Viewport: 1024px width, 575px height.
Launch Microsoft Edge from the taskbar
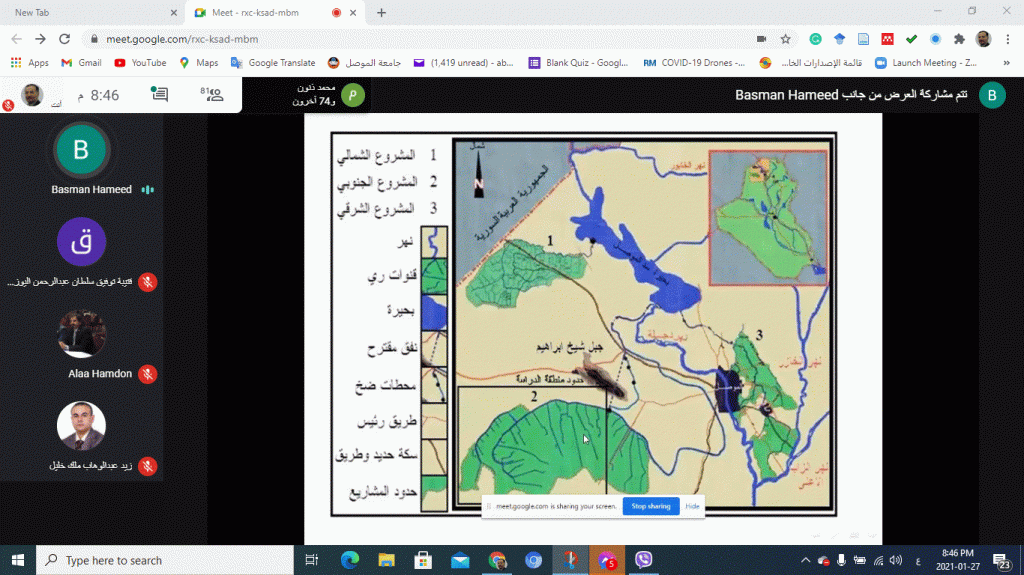349,560
